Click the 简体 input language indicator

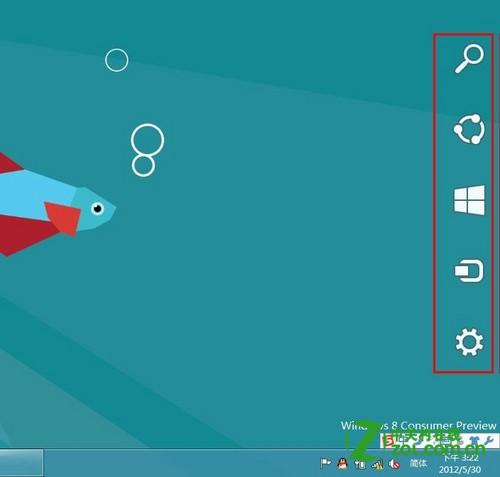coord(418,463)
